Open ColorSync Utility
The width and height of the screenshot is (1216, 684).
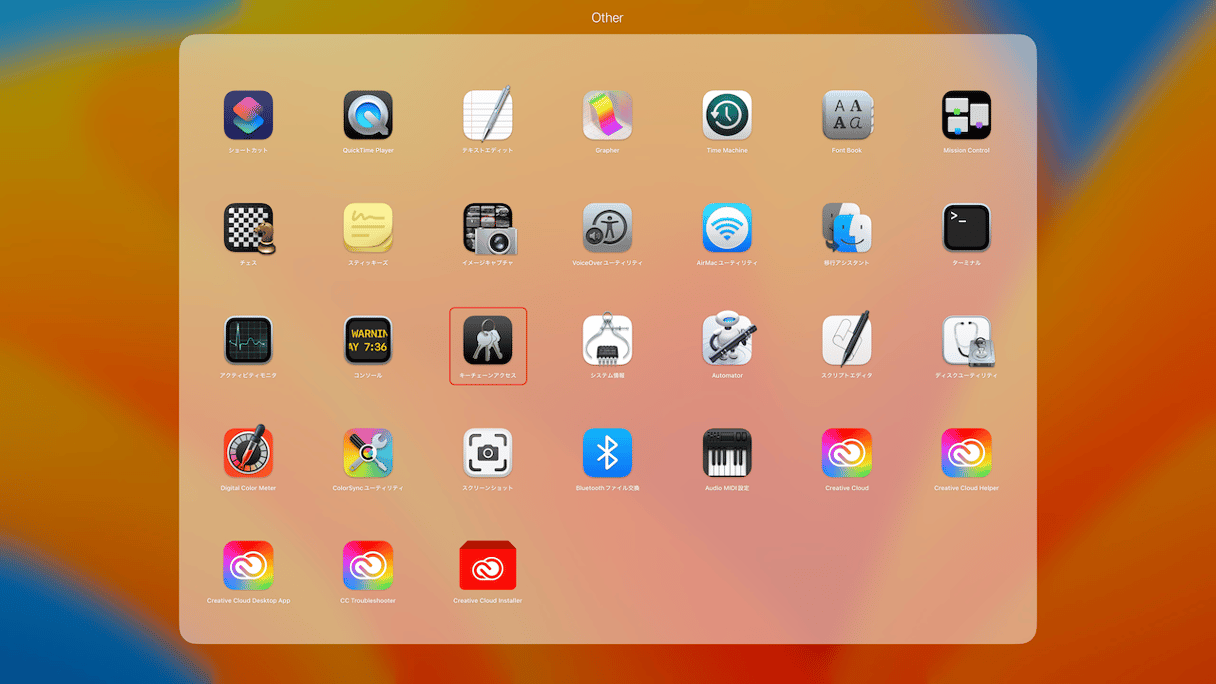point(368,453)
